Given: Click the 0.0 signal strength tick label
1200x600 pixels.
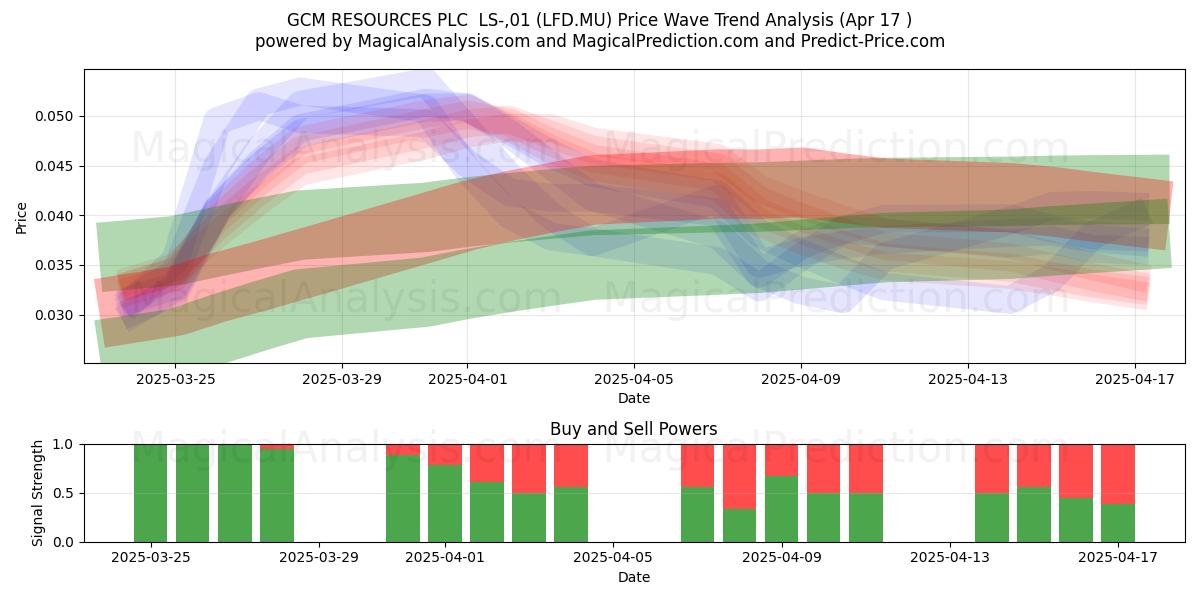Looking at the screenshot, I should tap(64, 542).
